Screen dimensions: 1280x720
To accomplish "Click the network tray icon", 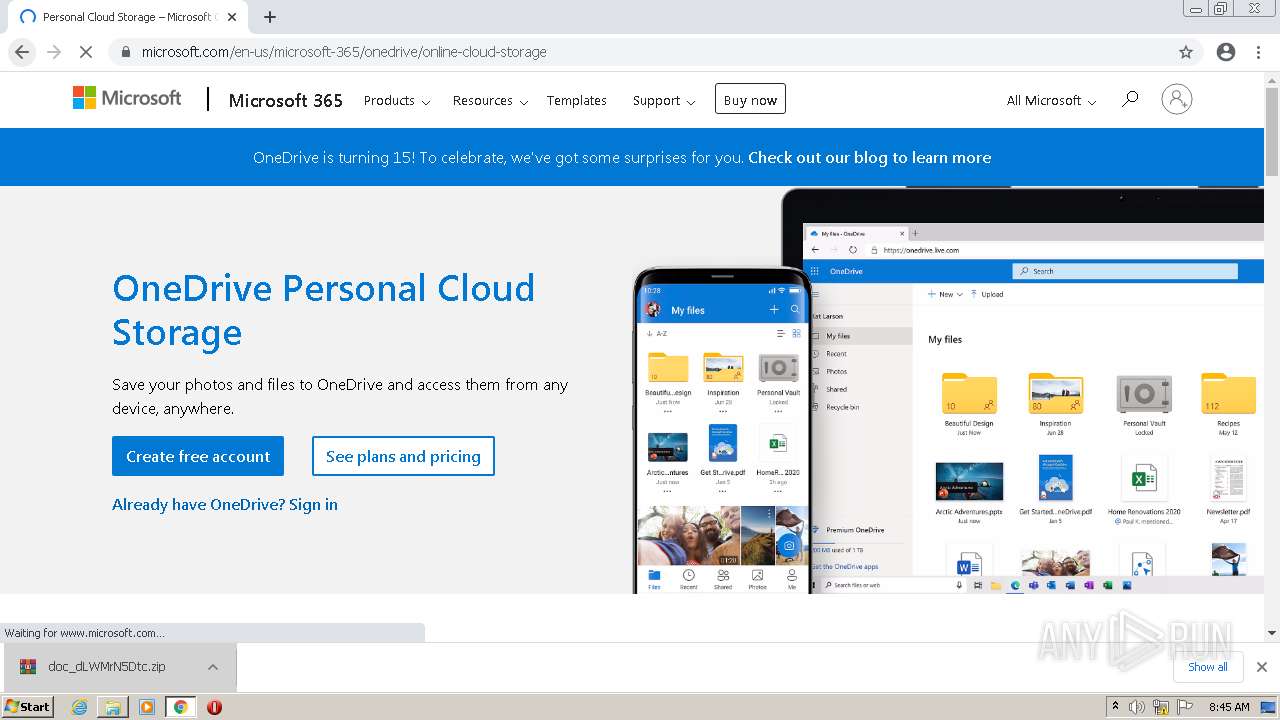I will click(x=1161, y=707).
